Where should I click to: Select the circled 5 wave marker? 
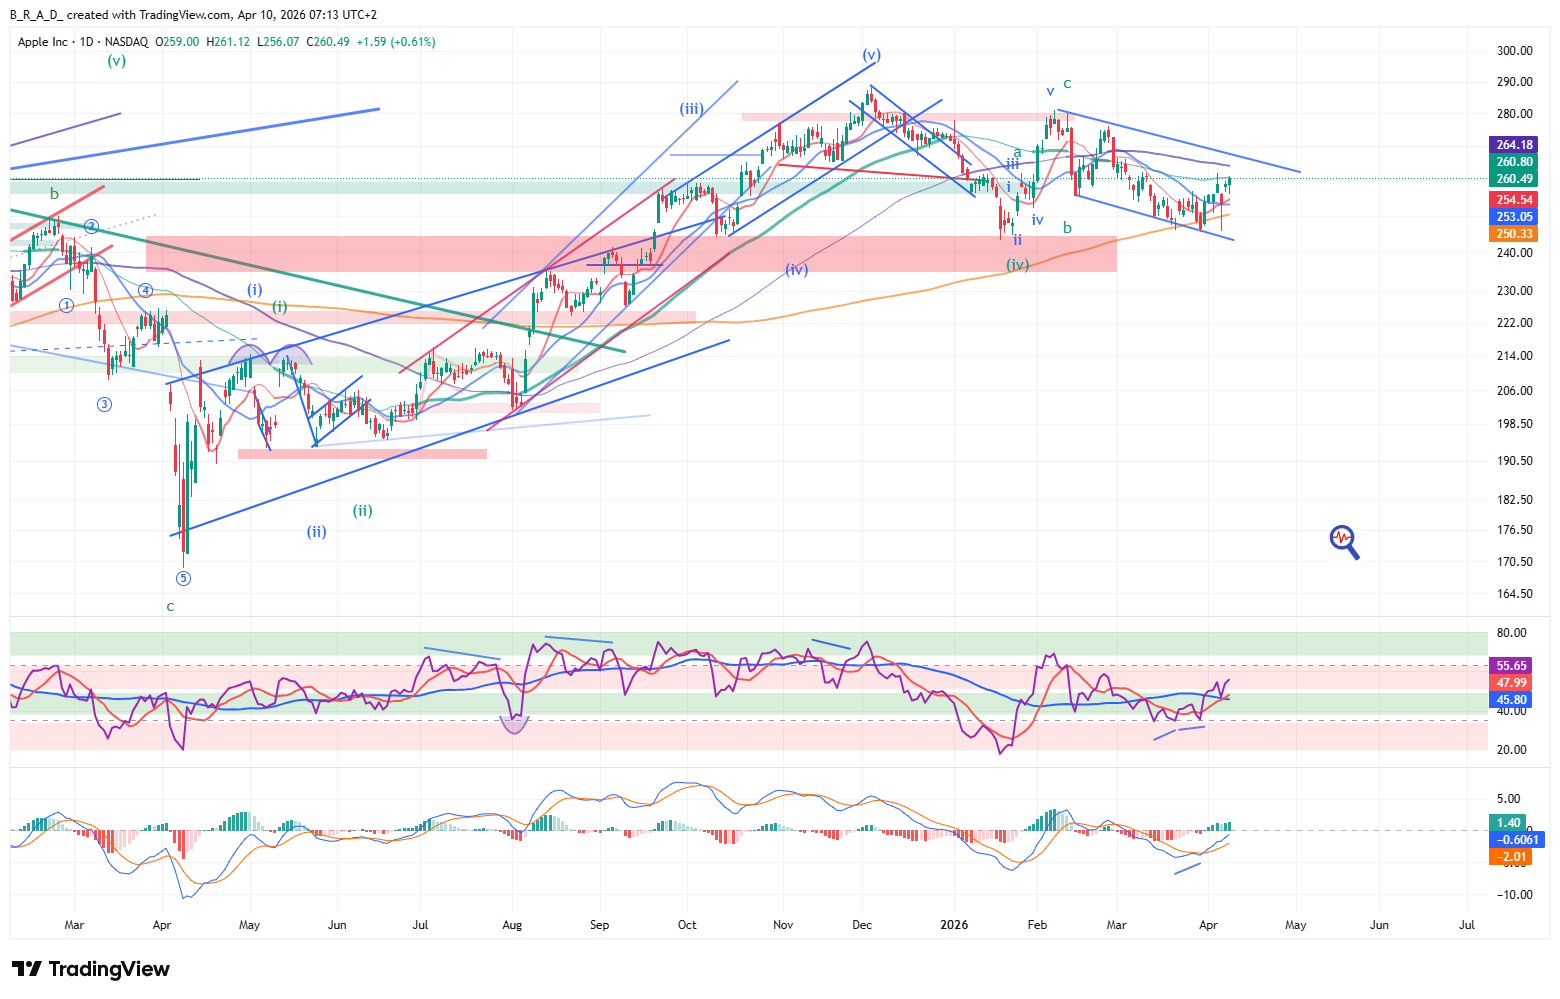point(183,578)
